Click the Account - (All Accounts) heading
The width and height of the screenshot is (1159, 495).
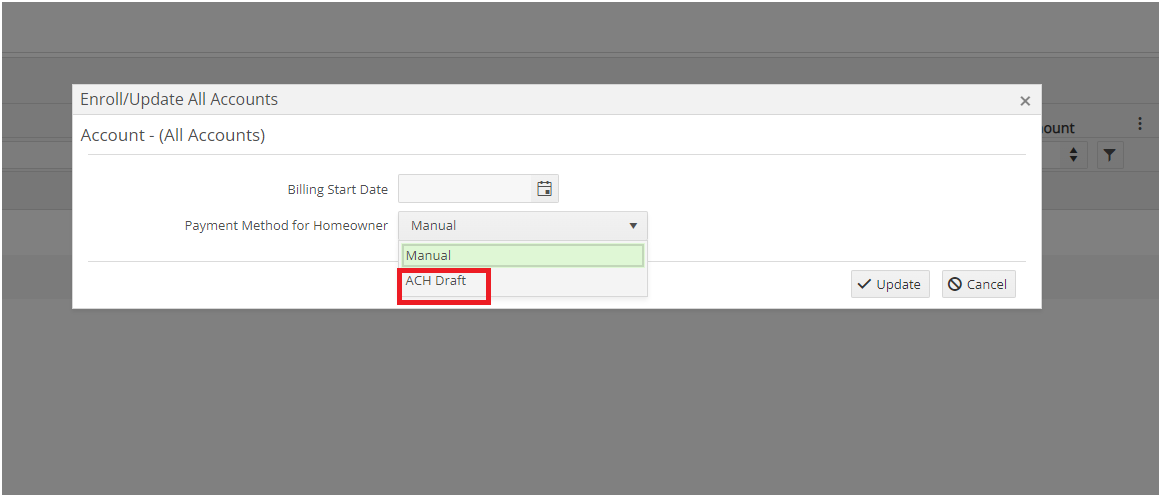[x=172, y=135]
